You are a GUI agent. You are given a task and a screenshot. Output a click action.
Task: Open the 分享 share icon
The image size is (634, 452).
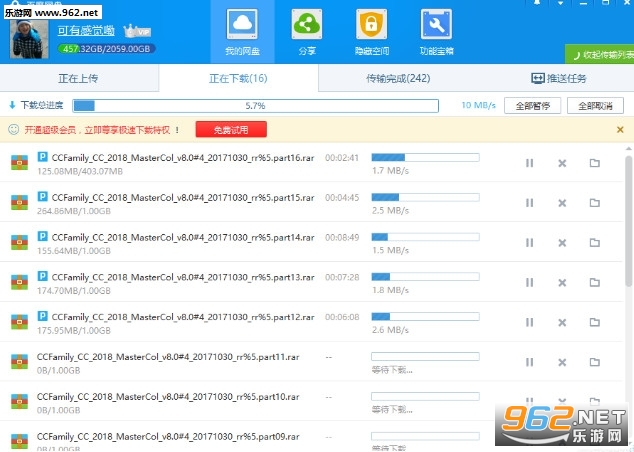click(x=306, y=25)
